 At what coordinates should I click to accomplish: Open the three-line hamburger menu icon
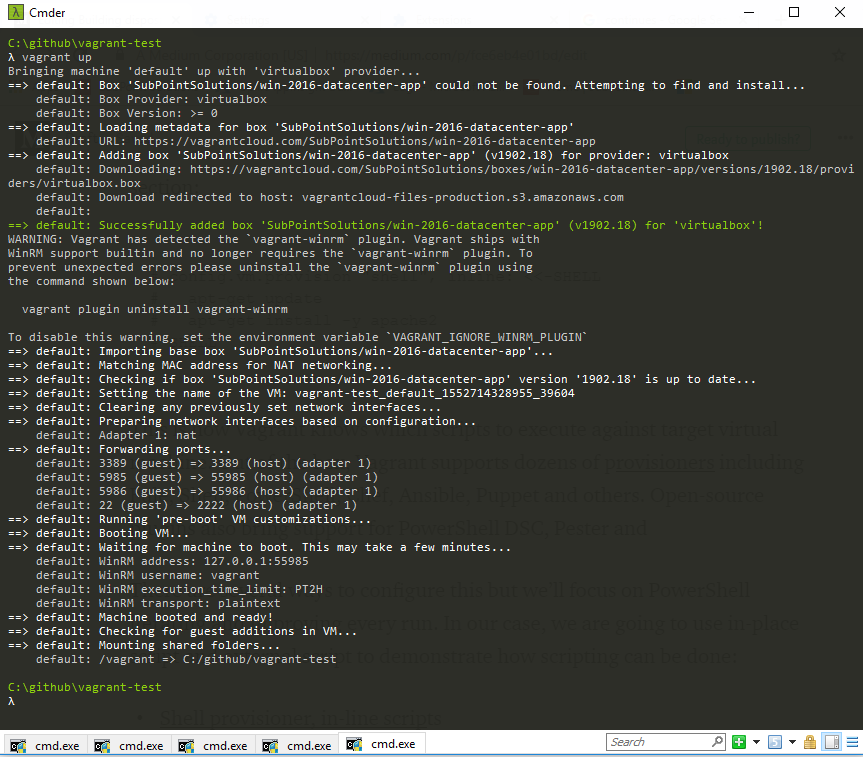tap(852, 742)
